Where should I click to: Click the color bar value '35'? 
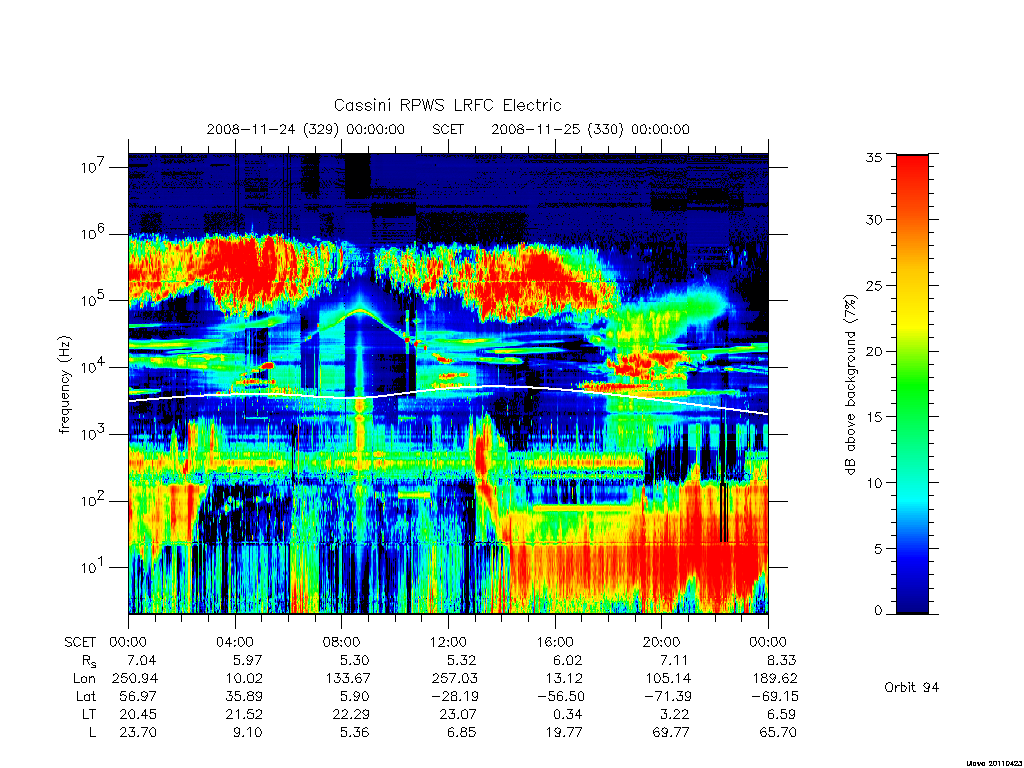click(873, 157)
